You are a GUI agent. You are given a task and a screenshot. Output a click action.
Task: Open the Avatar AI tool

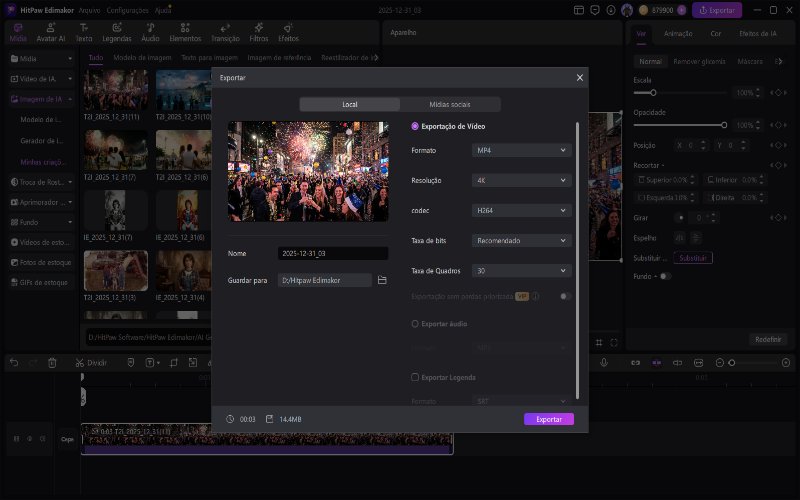pyautogui.click(x=51, y=33)
